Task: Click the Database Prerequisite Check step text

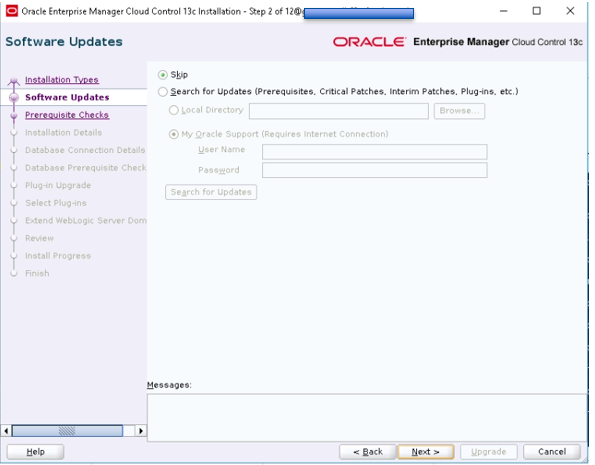Action: [x=85, y=167]
